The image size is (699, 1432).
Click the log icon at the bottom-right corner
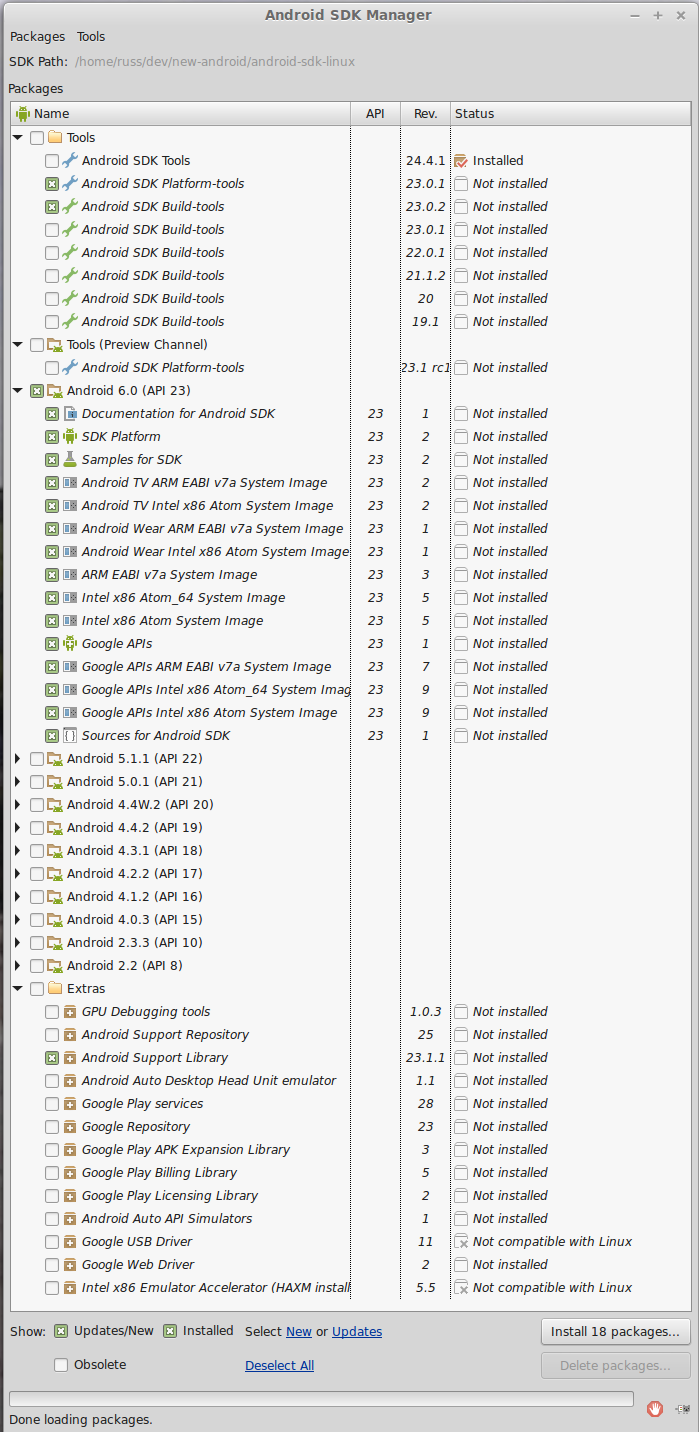[x=683, y=1408]
